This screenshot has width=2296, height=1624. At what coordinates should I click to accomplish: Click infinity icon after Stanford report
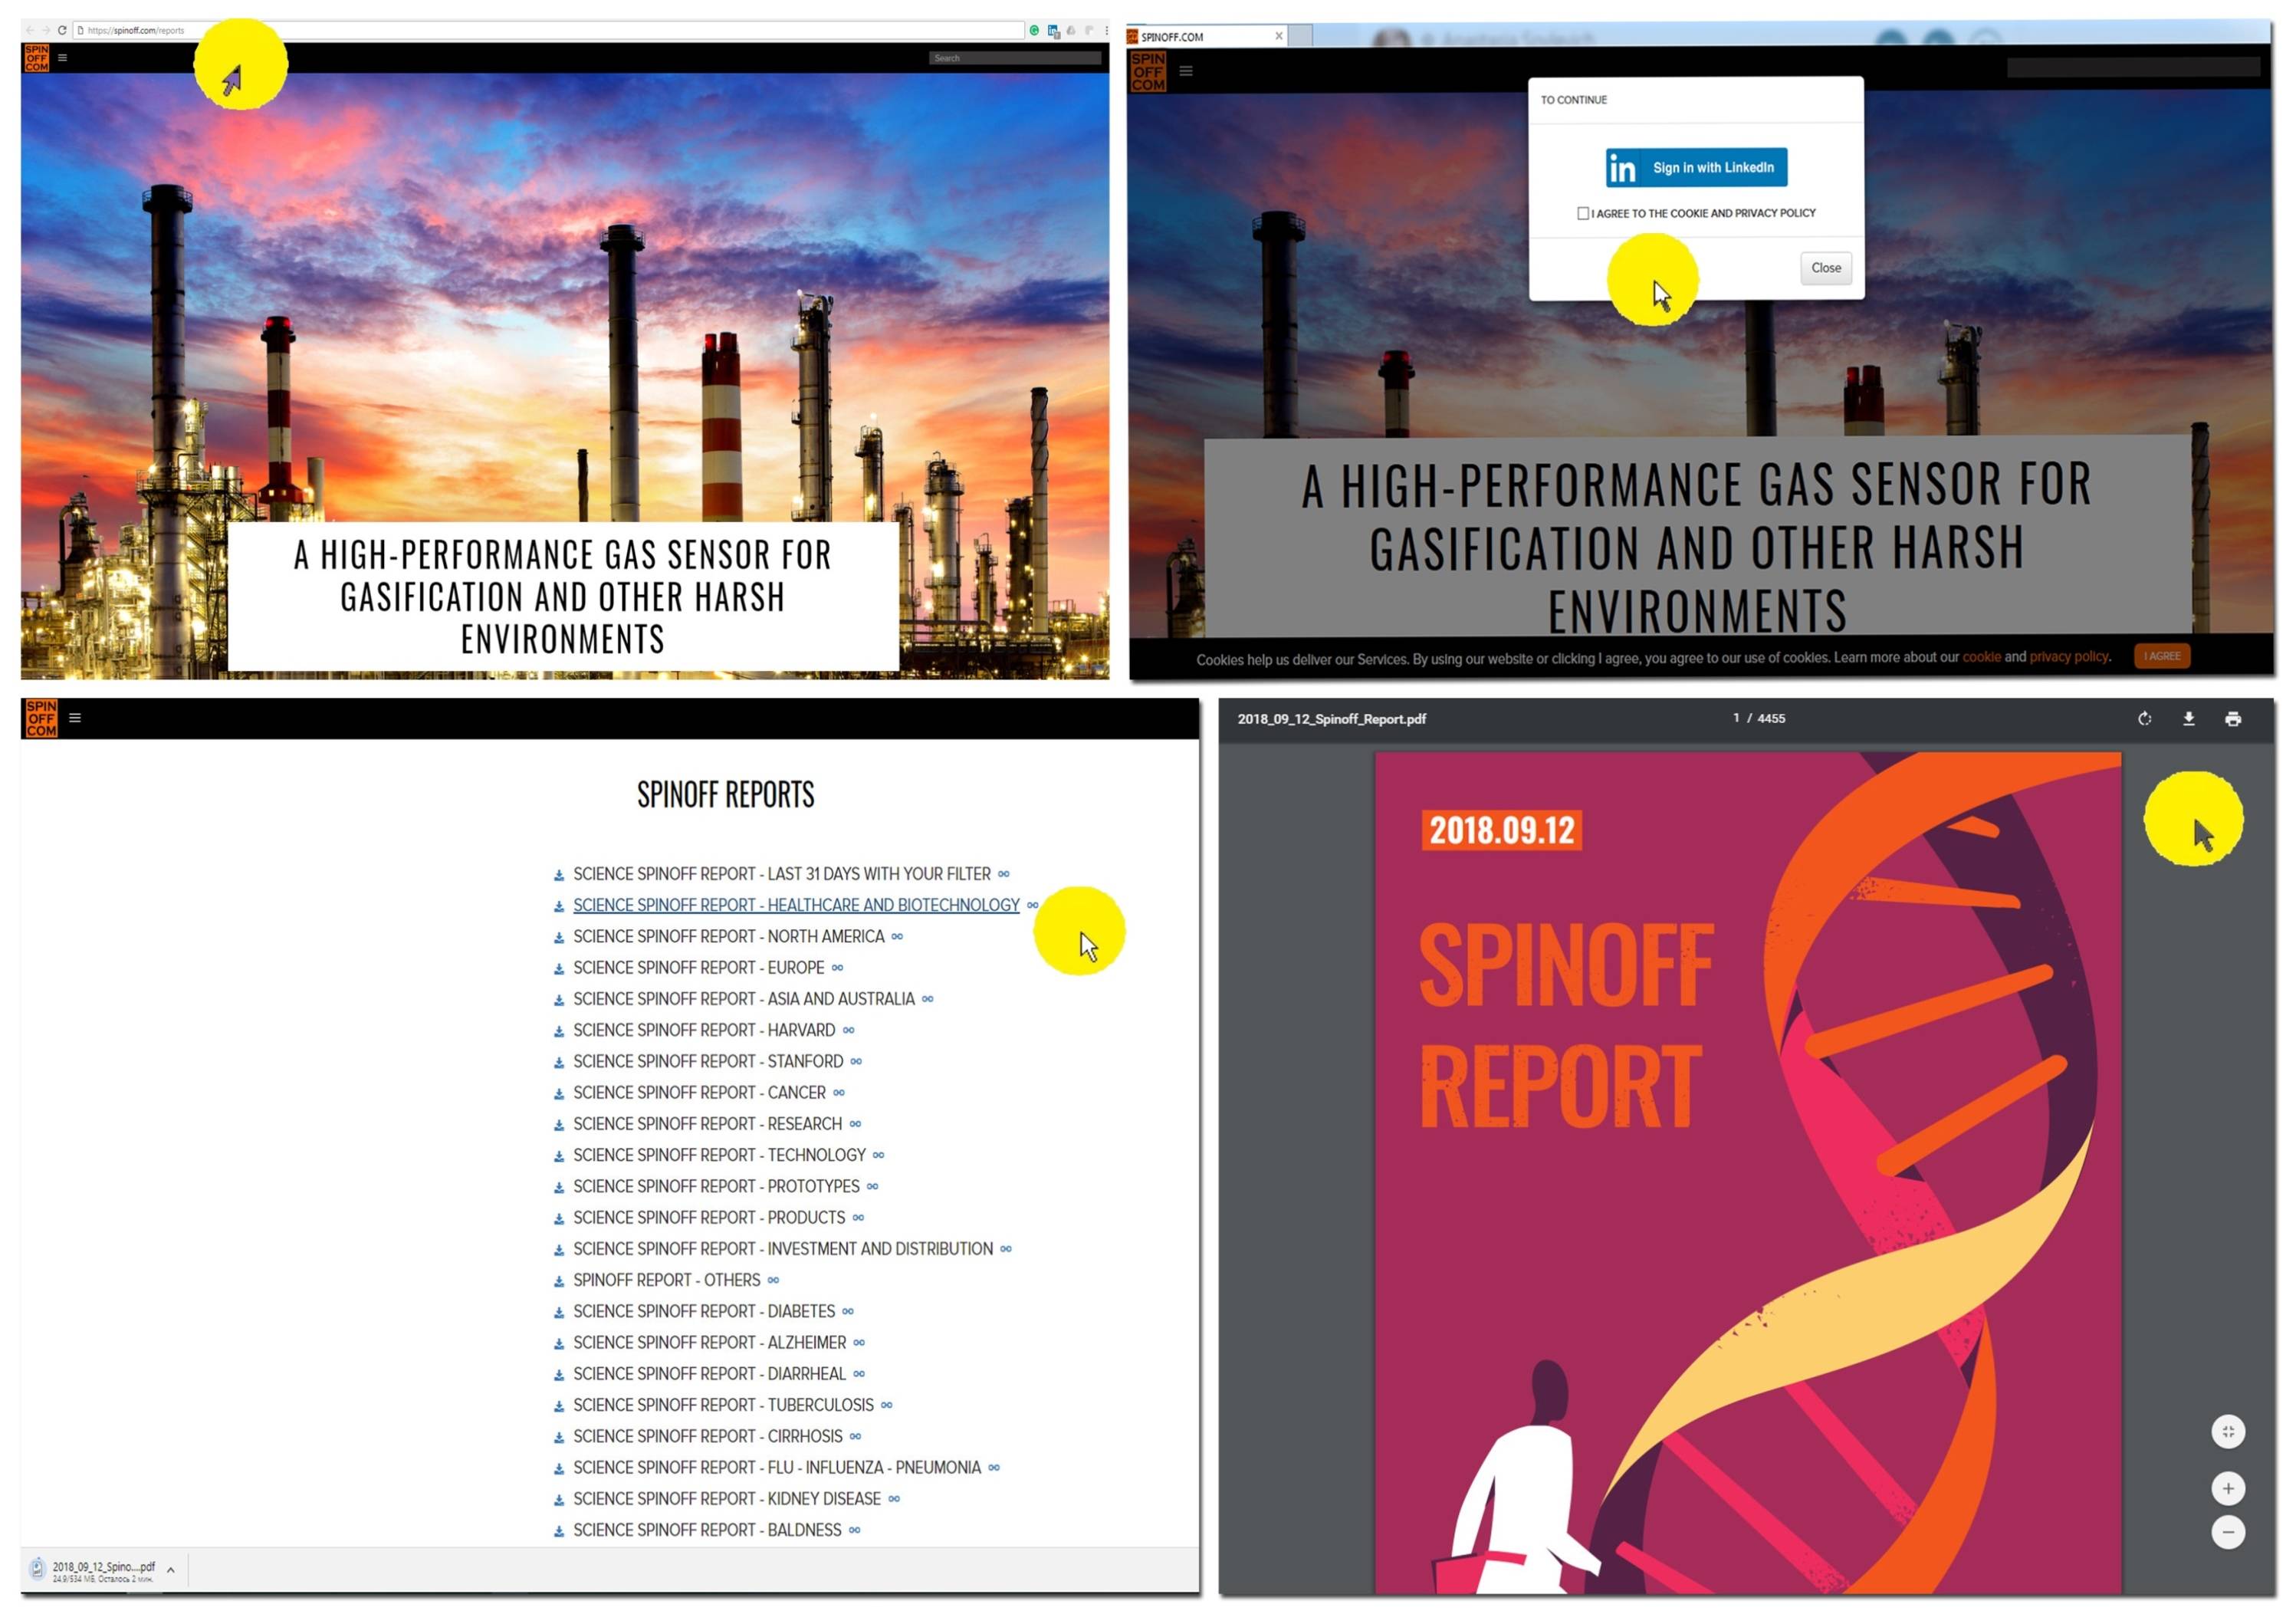click(x=856, y=1062)
